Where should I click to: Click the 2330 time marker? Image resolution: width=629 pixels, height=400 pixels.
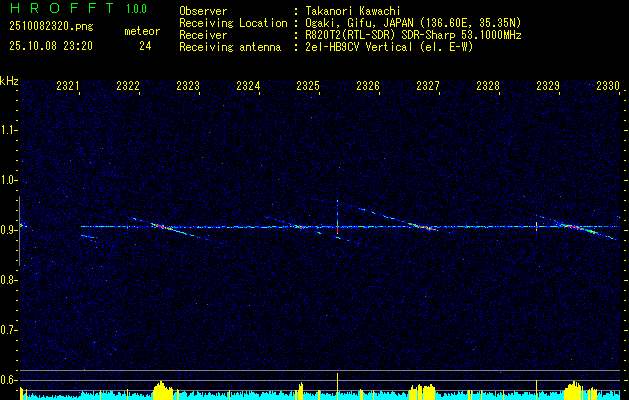[x=608, y=85]
